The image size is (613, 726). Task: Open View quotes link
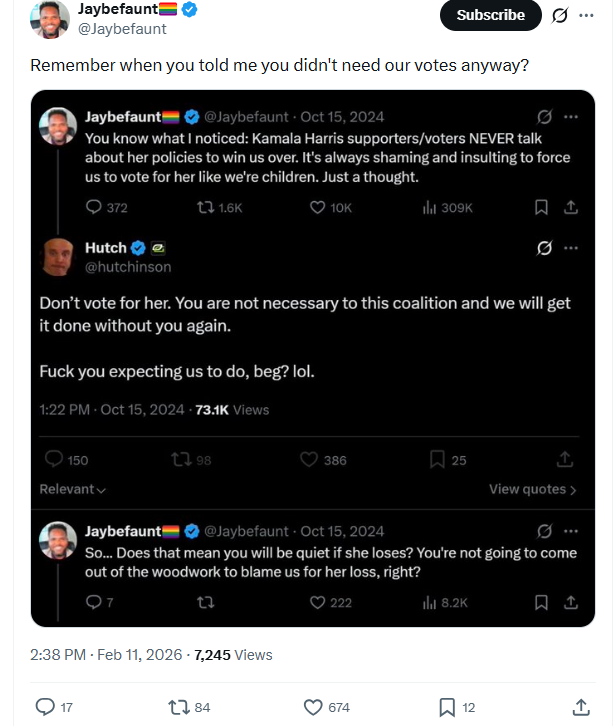532,489
